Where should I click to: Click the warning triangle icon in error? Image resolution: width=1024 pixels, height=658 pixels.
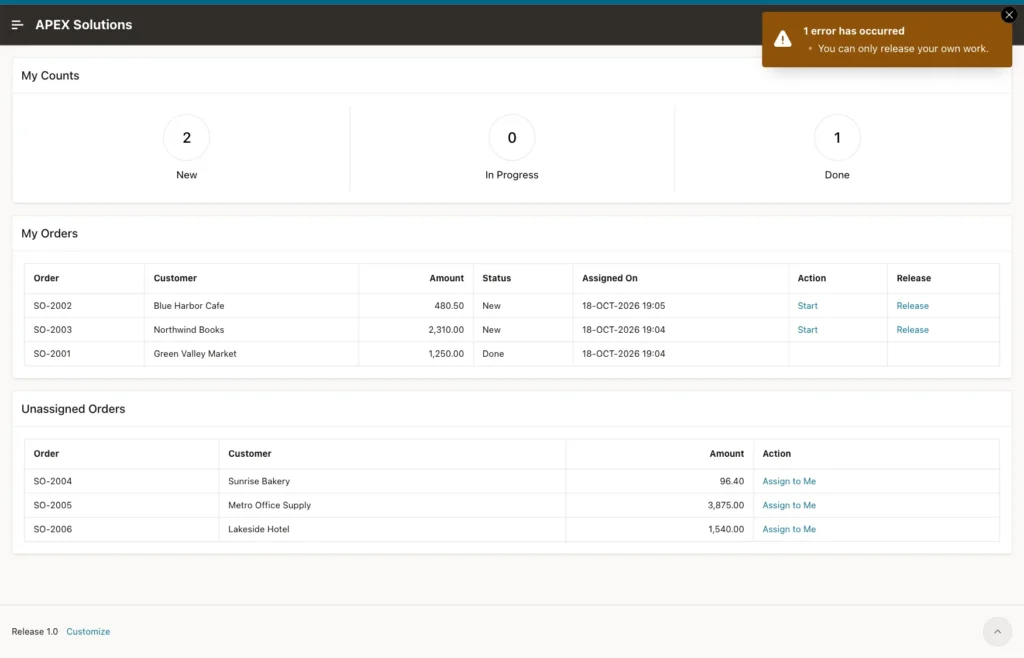click(782, 40)
